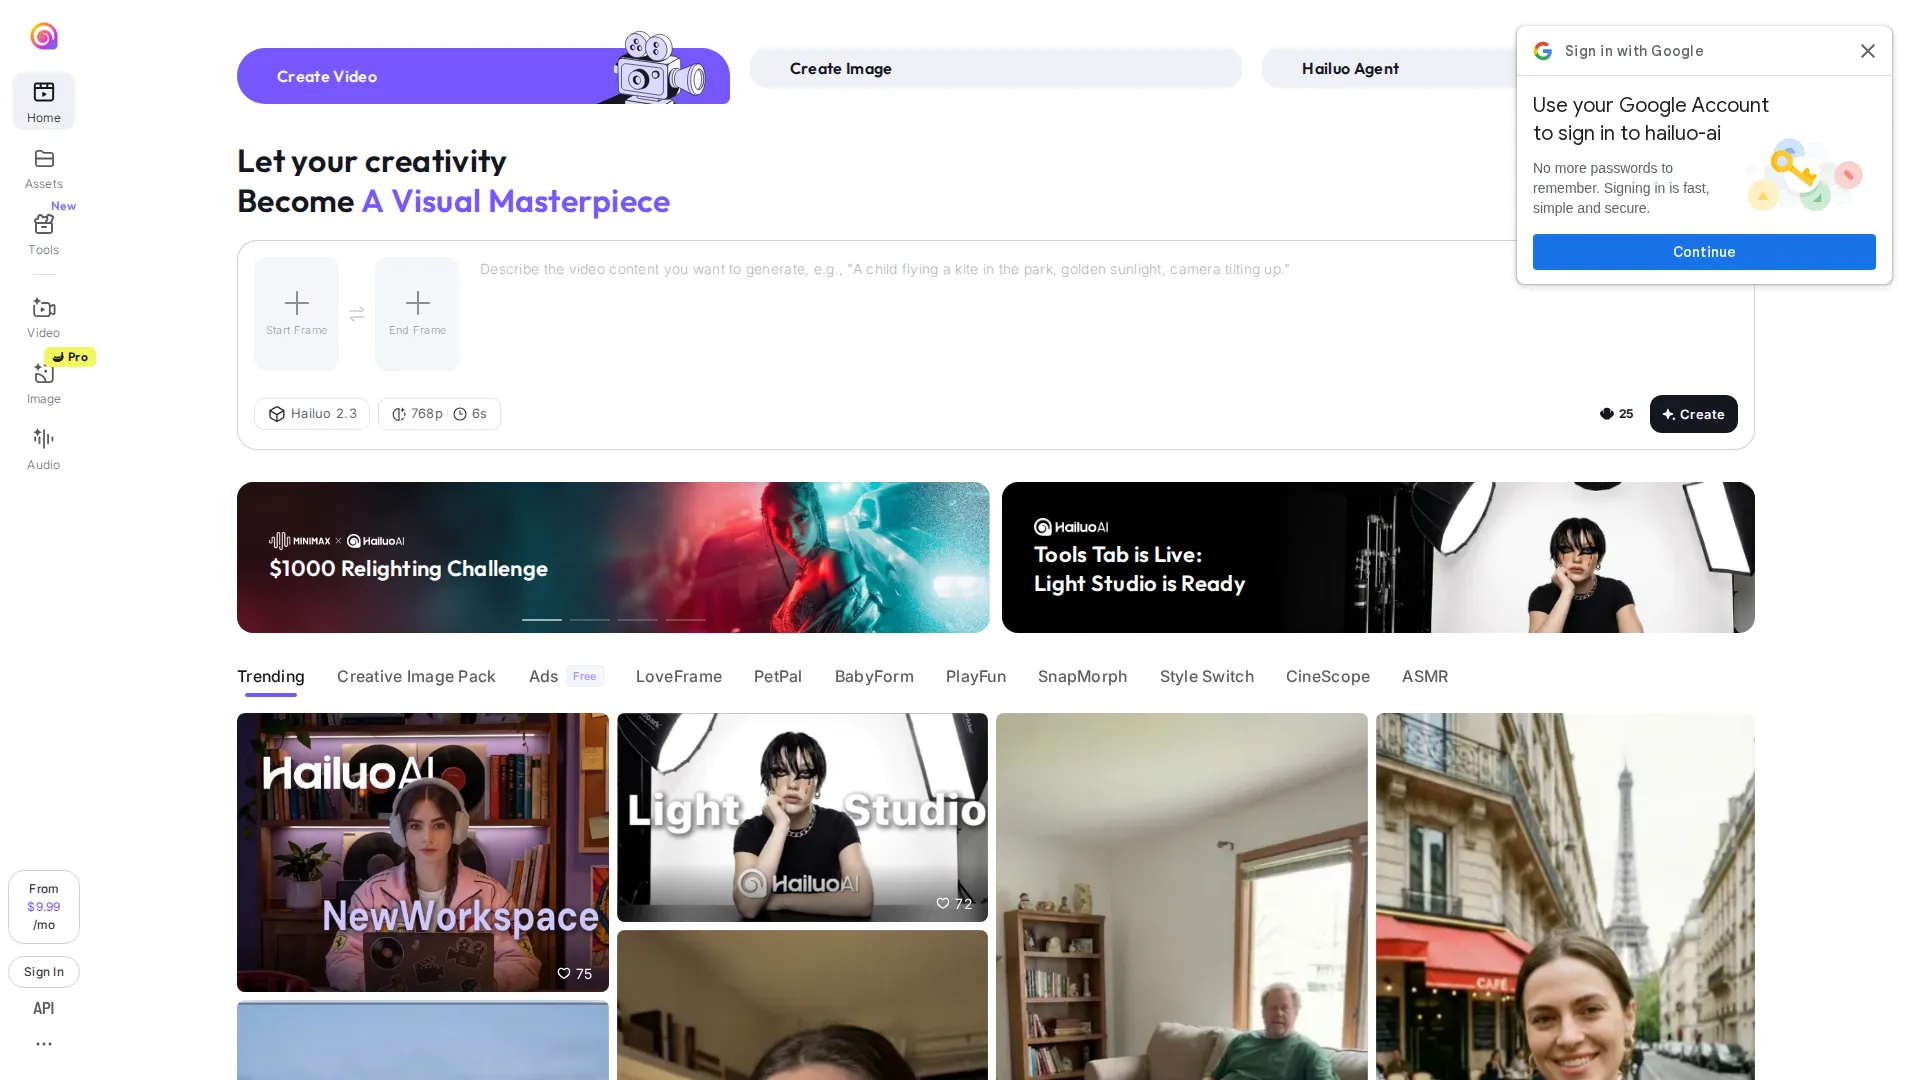Image resolution: width=1920 pixels, height=1080 pixels.
Task: Open the SnapMorph tab
Action: 1083,677
